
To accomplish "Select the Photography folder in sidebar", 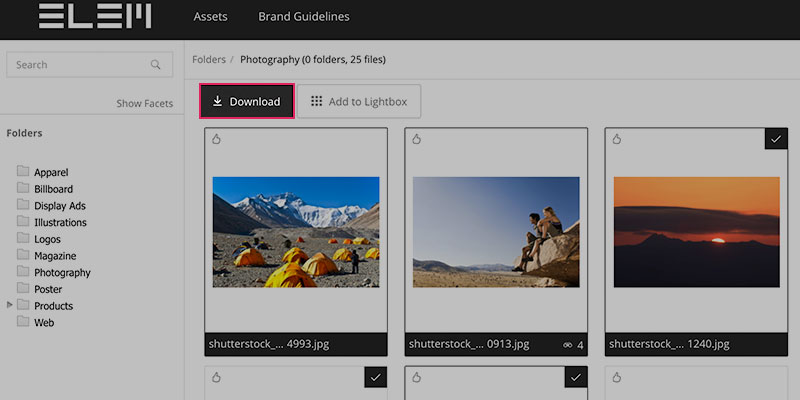I will point(62,272).
